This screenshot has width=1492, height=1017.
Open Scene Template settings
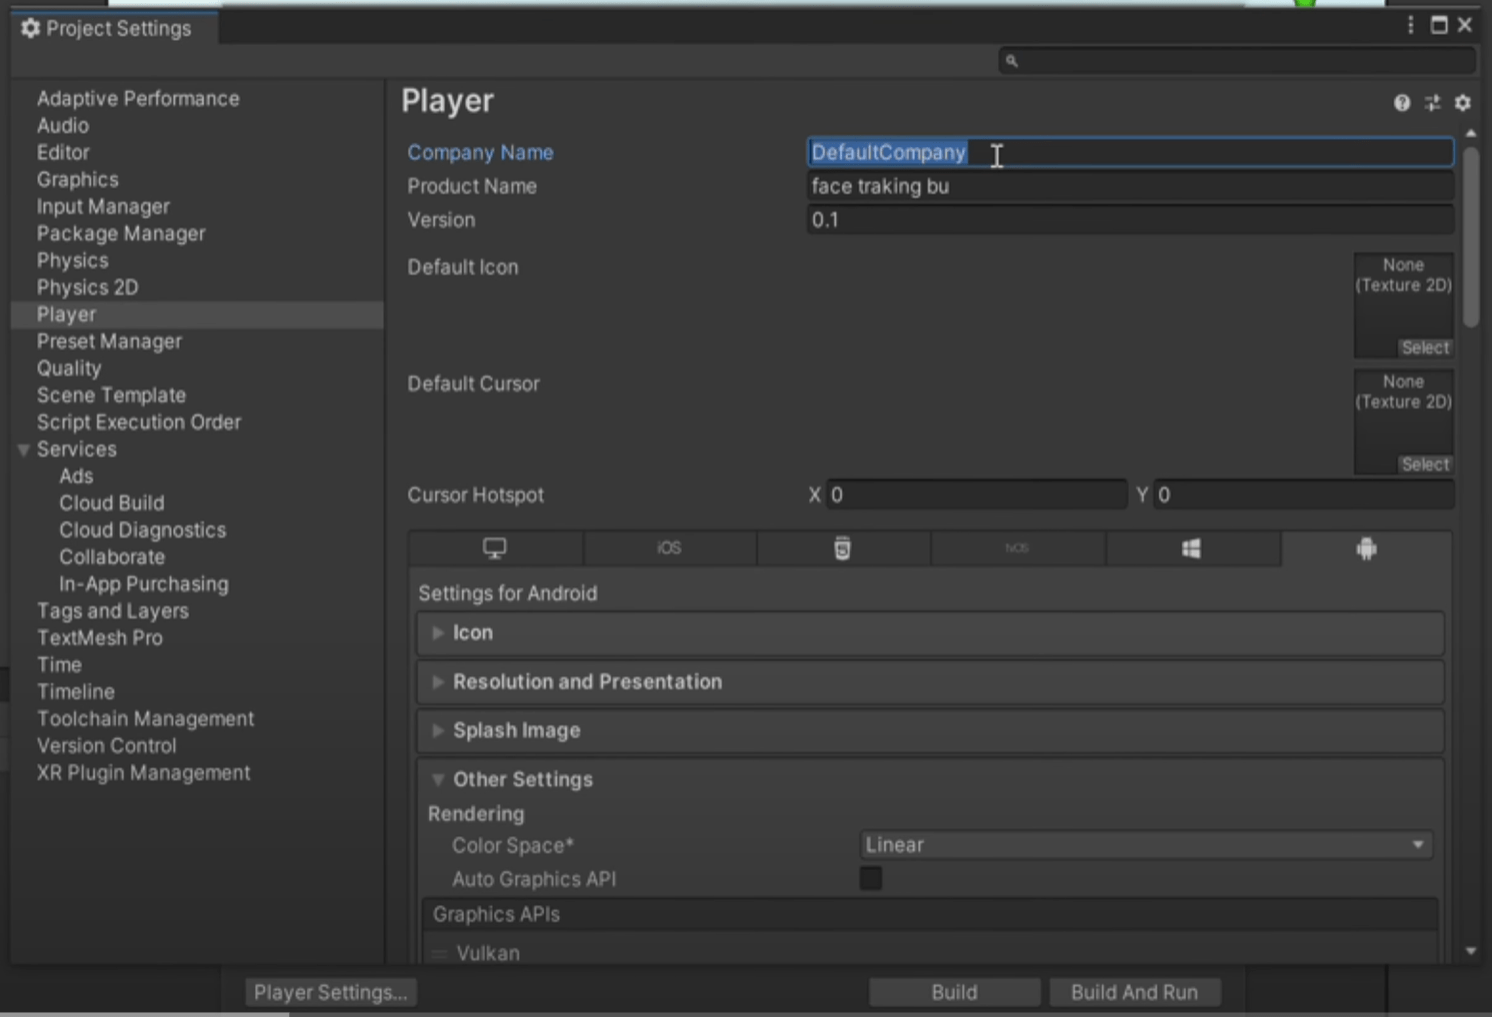click(111, 396)
